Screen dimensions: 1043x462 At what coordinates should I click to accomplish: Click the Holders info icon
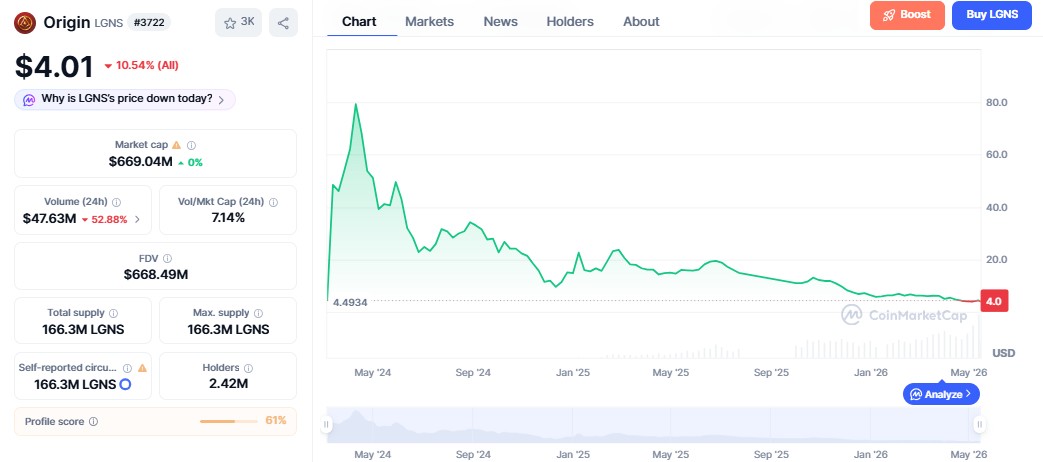coord(248,368)
